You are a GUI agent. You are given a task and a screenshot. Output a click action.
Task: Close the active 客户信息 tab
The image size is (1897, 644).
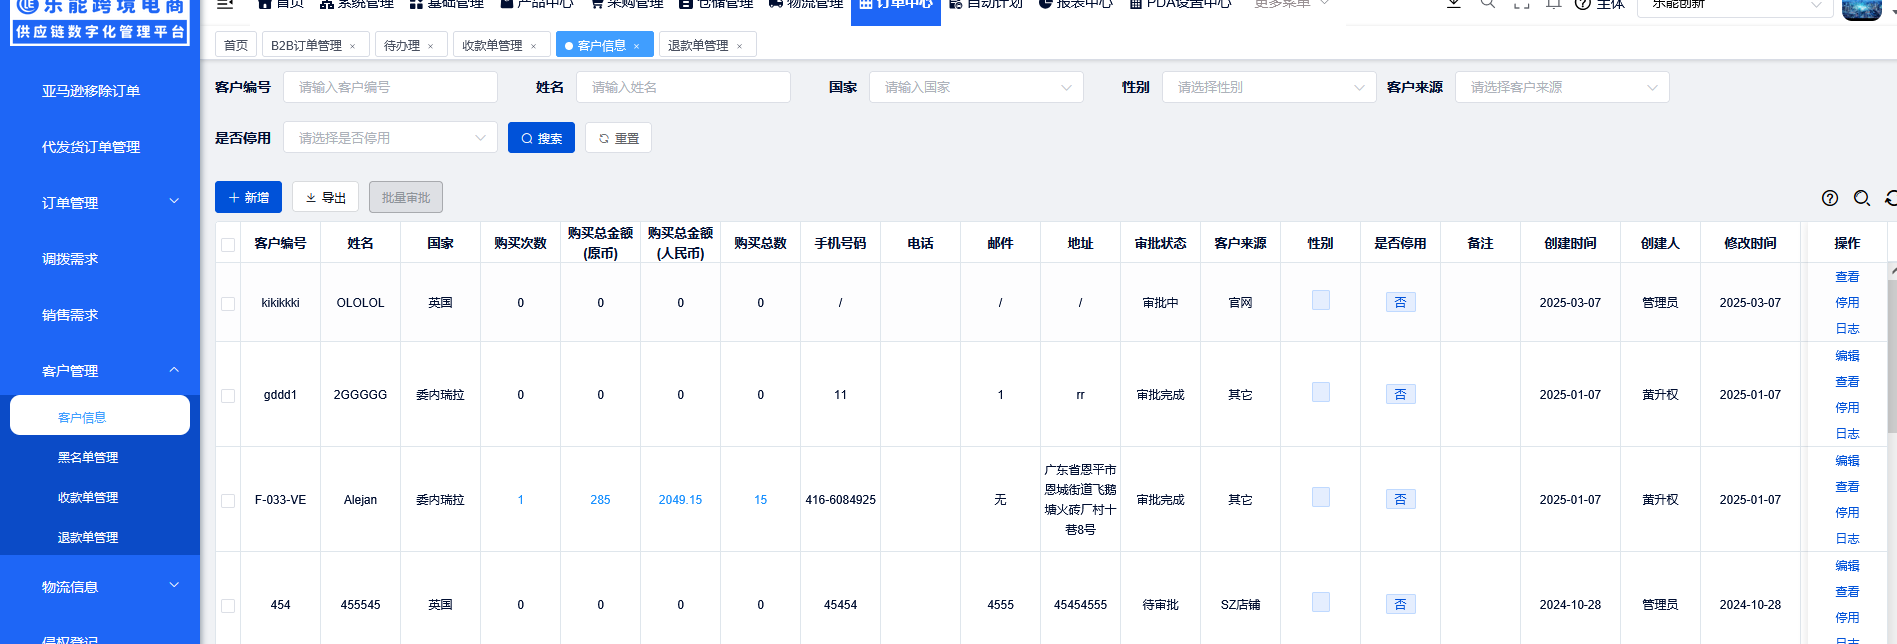637,46
